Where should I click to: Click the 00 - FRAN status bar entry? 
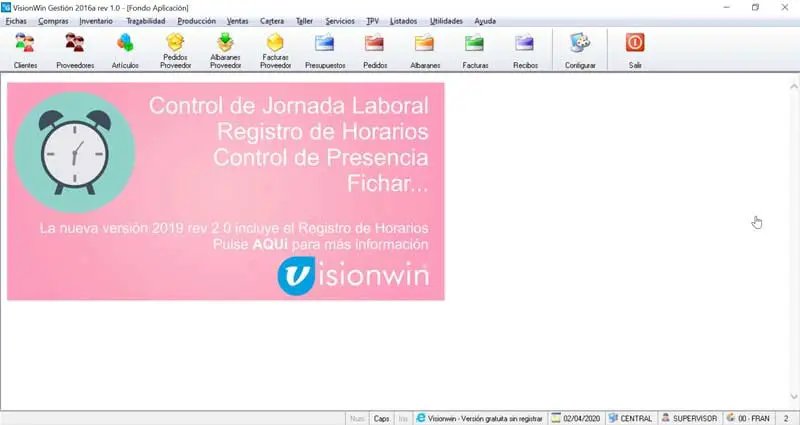click(x=748, y=418)
